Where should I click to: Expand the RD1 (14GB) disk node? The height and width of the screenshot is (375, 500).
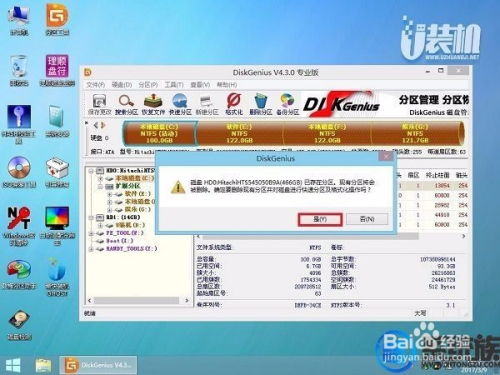point(91,218)
